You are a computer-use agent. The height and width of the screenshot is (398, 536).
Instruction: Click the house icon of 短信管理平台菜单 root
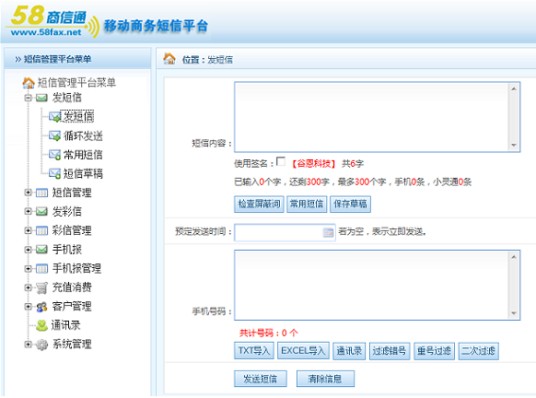[29, 82]
